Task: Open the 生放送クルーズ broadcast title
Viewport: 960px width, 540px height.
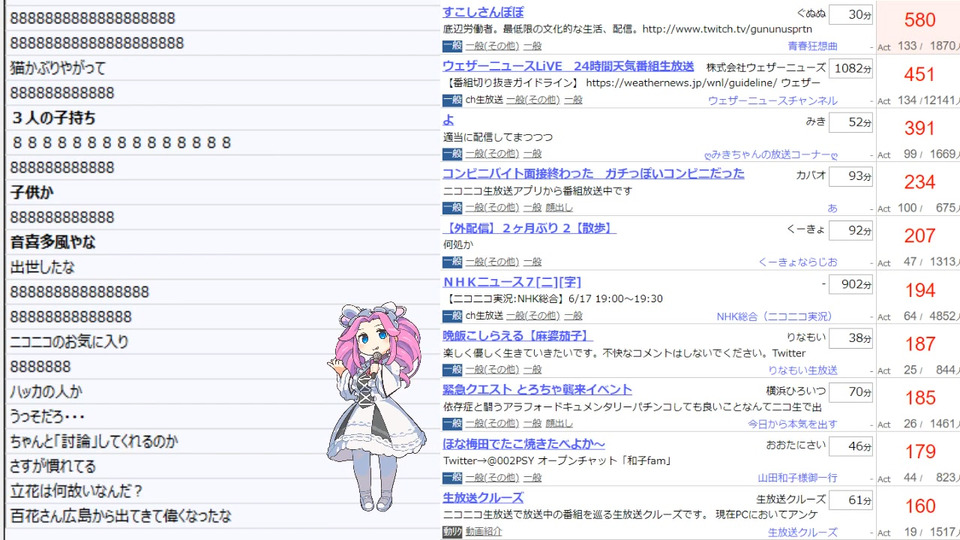Action: point(483,498)
